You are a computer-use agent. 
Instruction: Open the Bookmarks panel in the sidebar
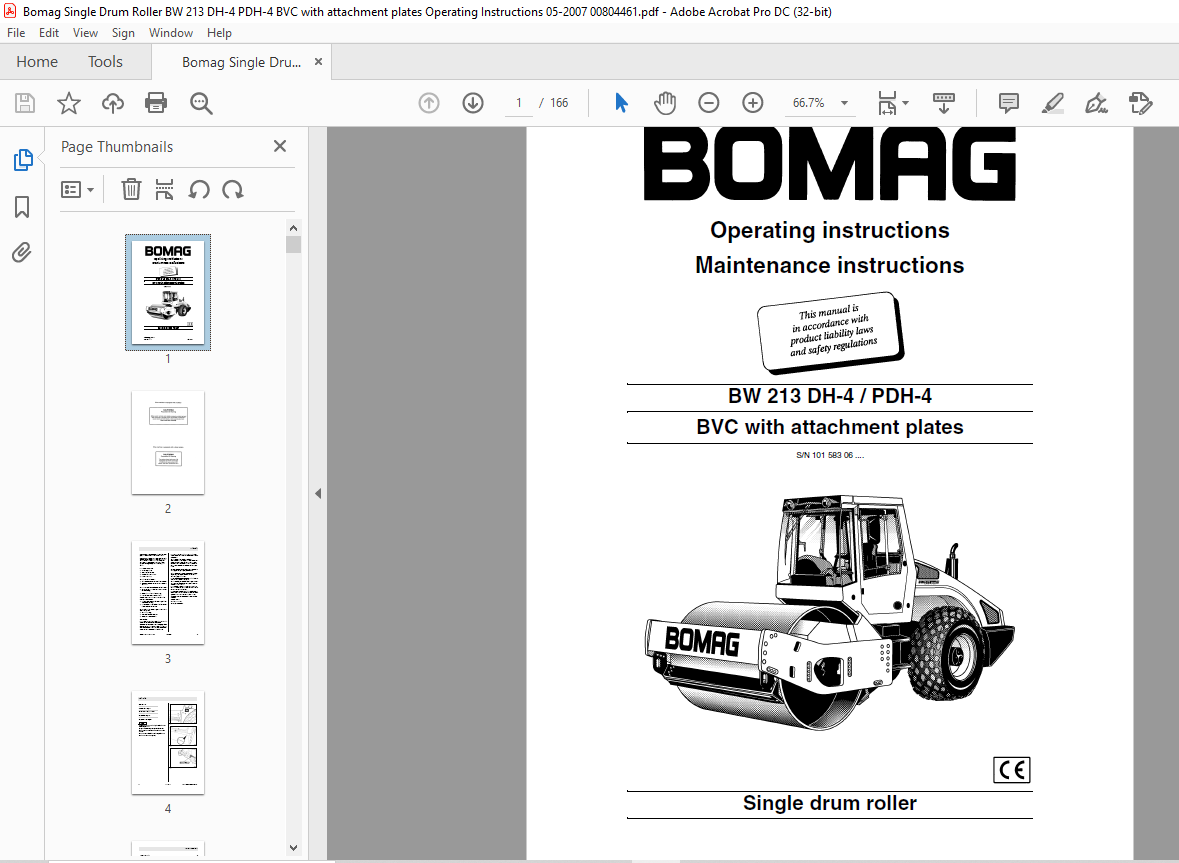pos(23,207)
